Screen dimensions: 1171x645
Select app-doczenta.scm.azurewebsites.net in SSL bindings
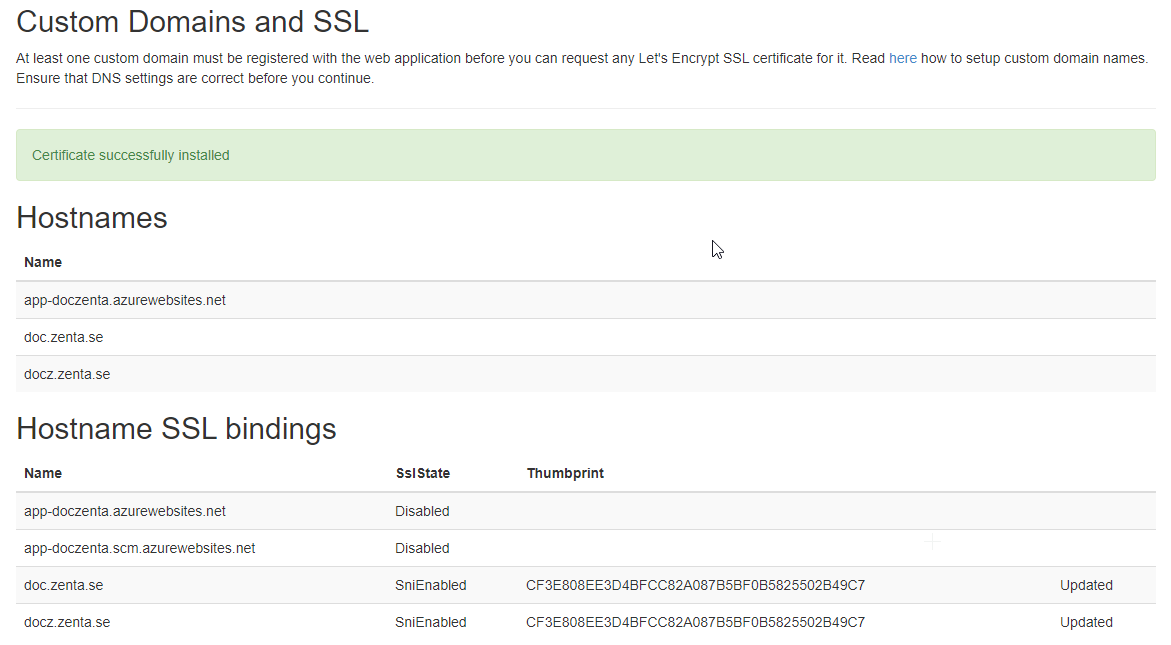coord(139,548)
